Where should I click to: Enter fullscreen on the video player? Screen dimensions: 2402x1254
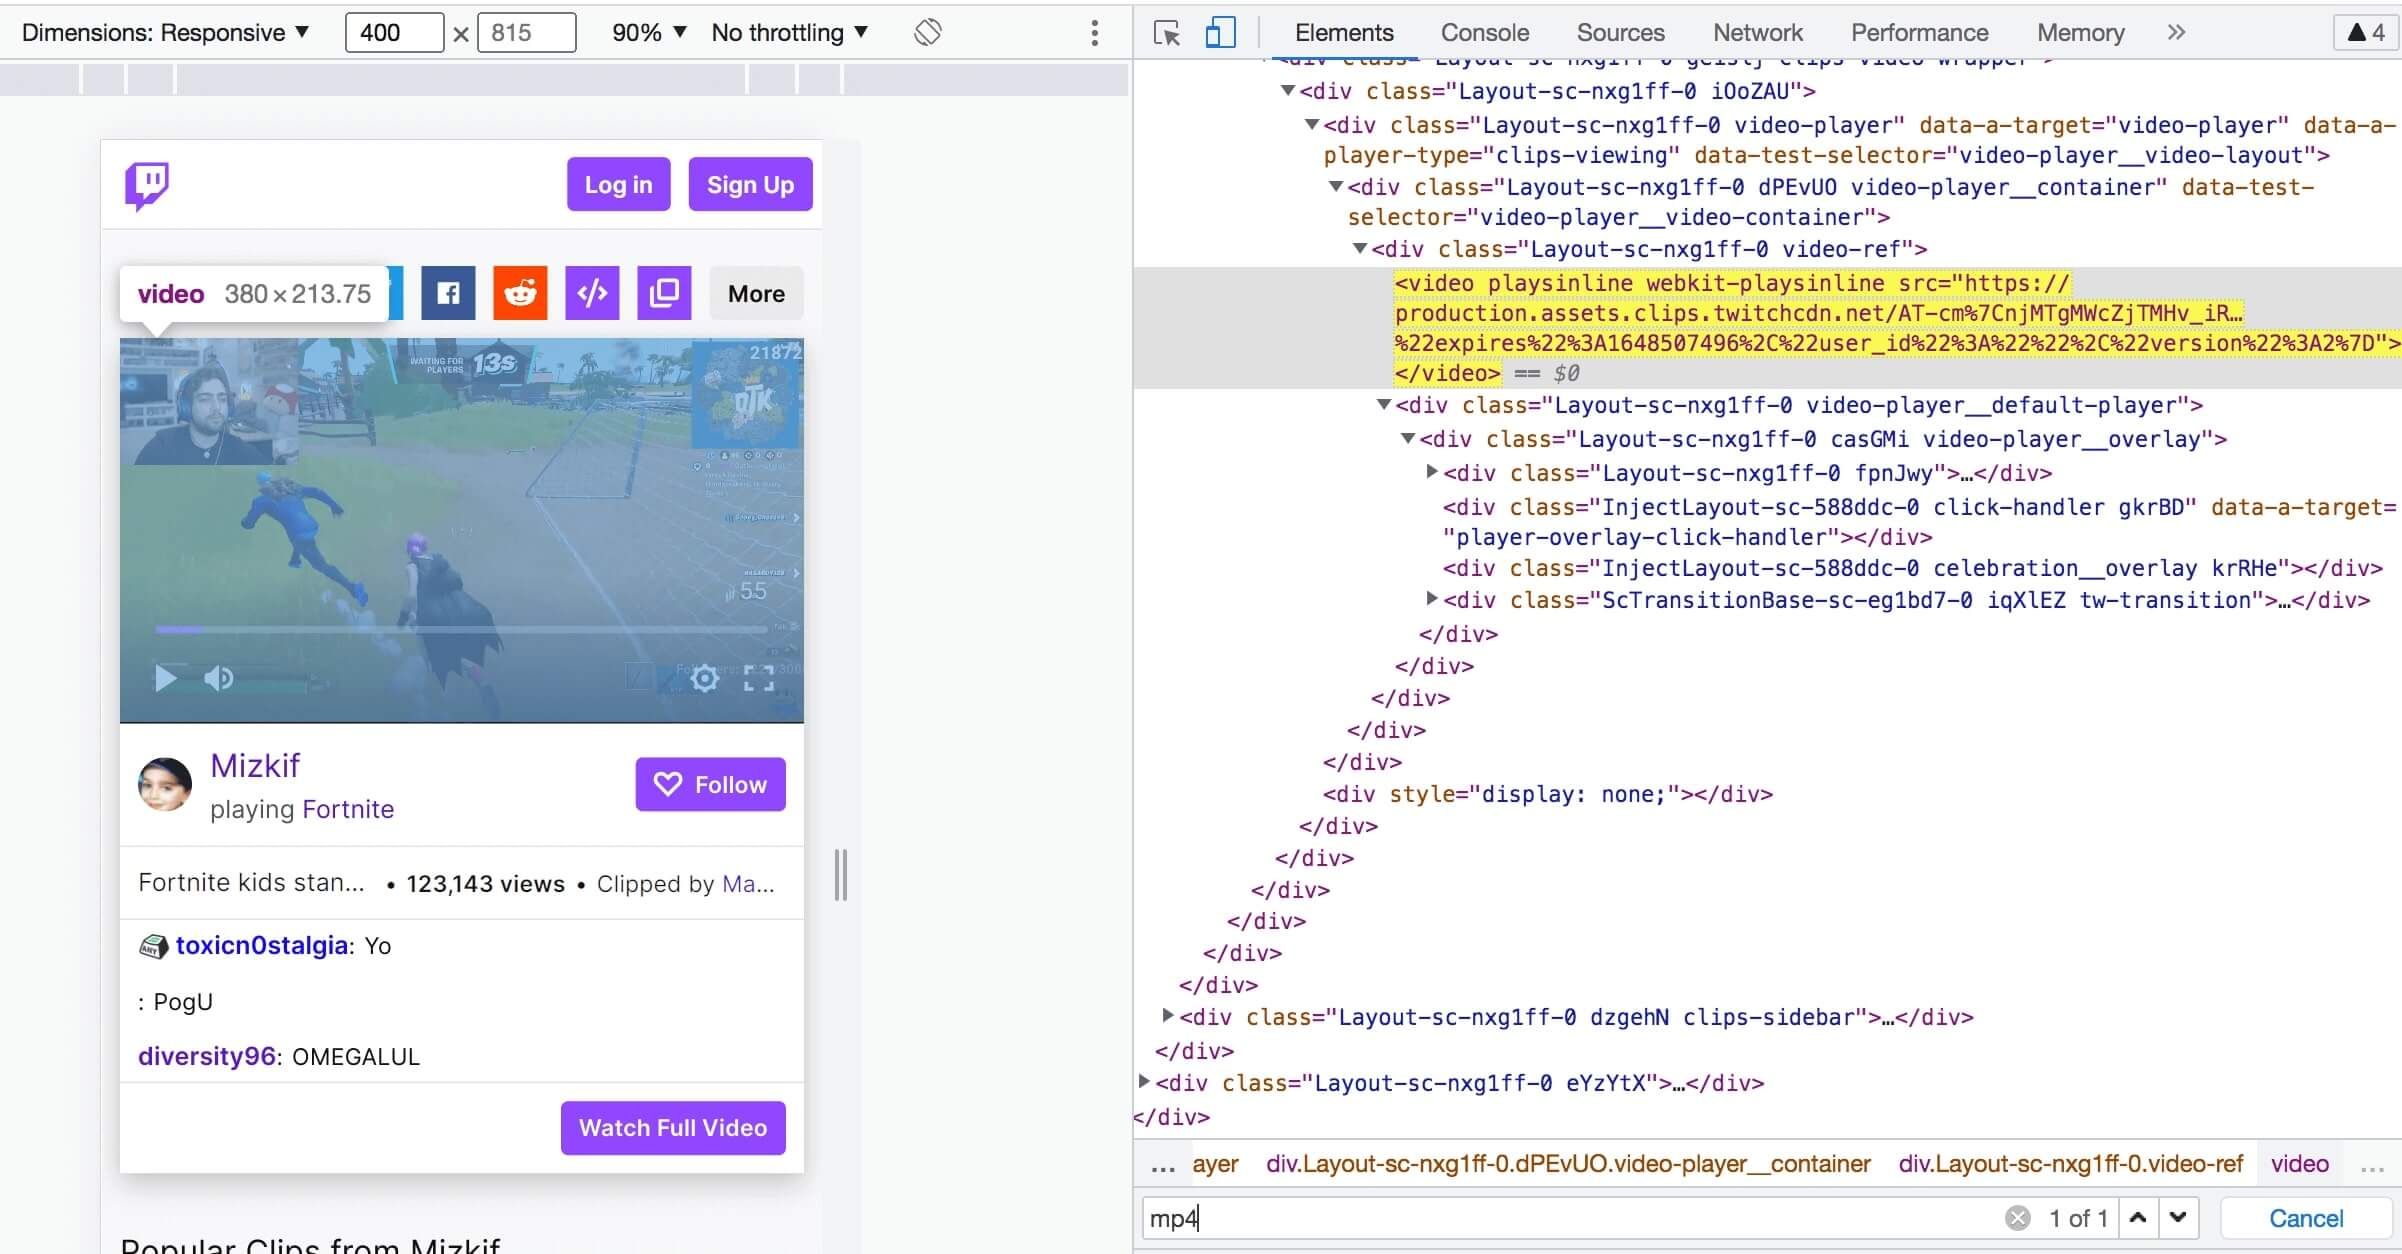[759, 679]
